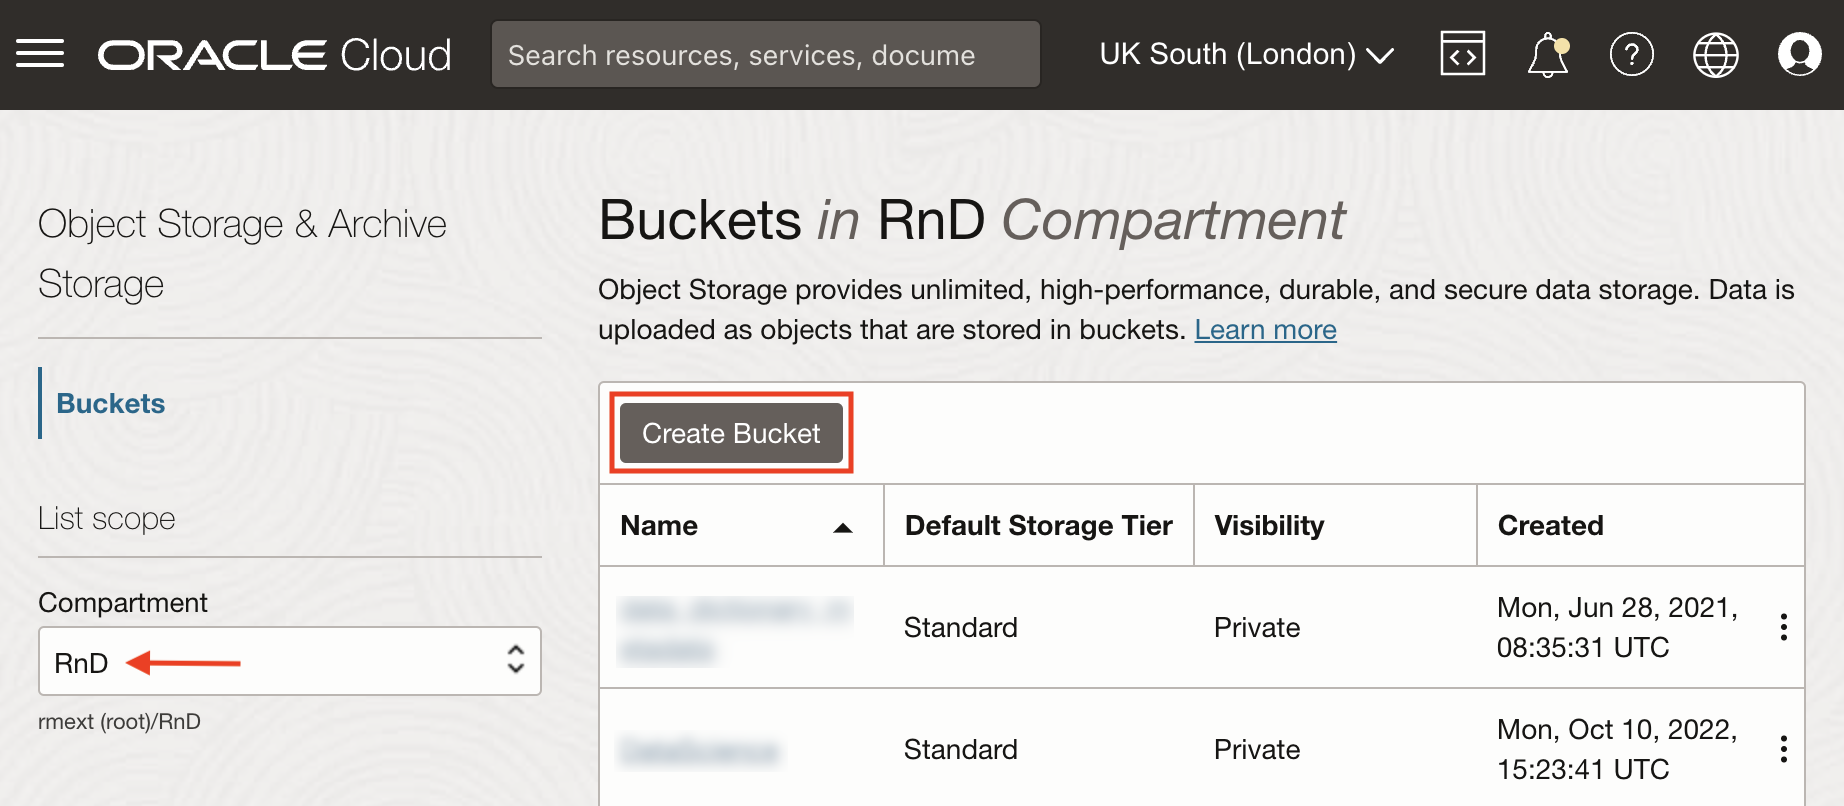Image resolution: width=1844 pixels, height=806 pixels.
Task: Open the notifications bell
Action: 1547,54
